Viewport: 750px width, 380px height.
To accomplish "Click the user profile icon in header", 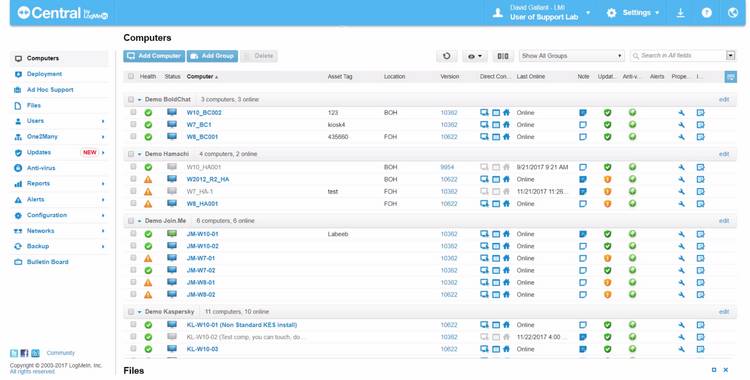I will tap(497, 13).
